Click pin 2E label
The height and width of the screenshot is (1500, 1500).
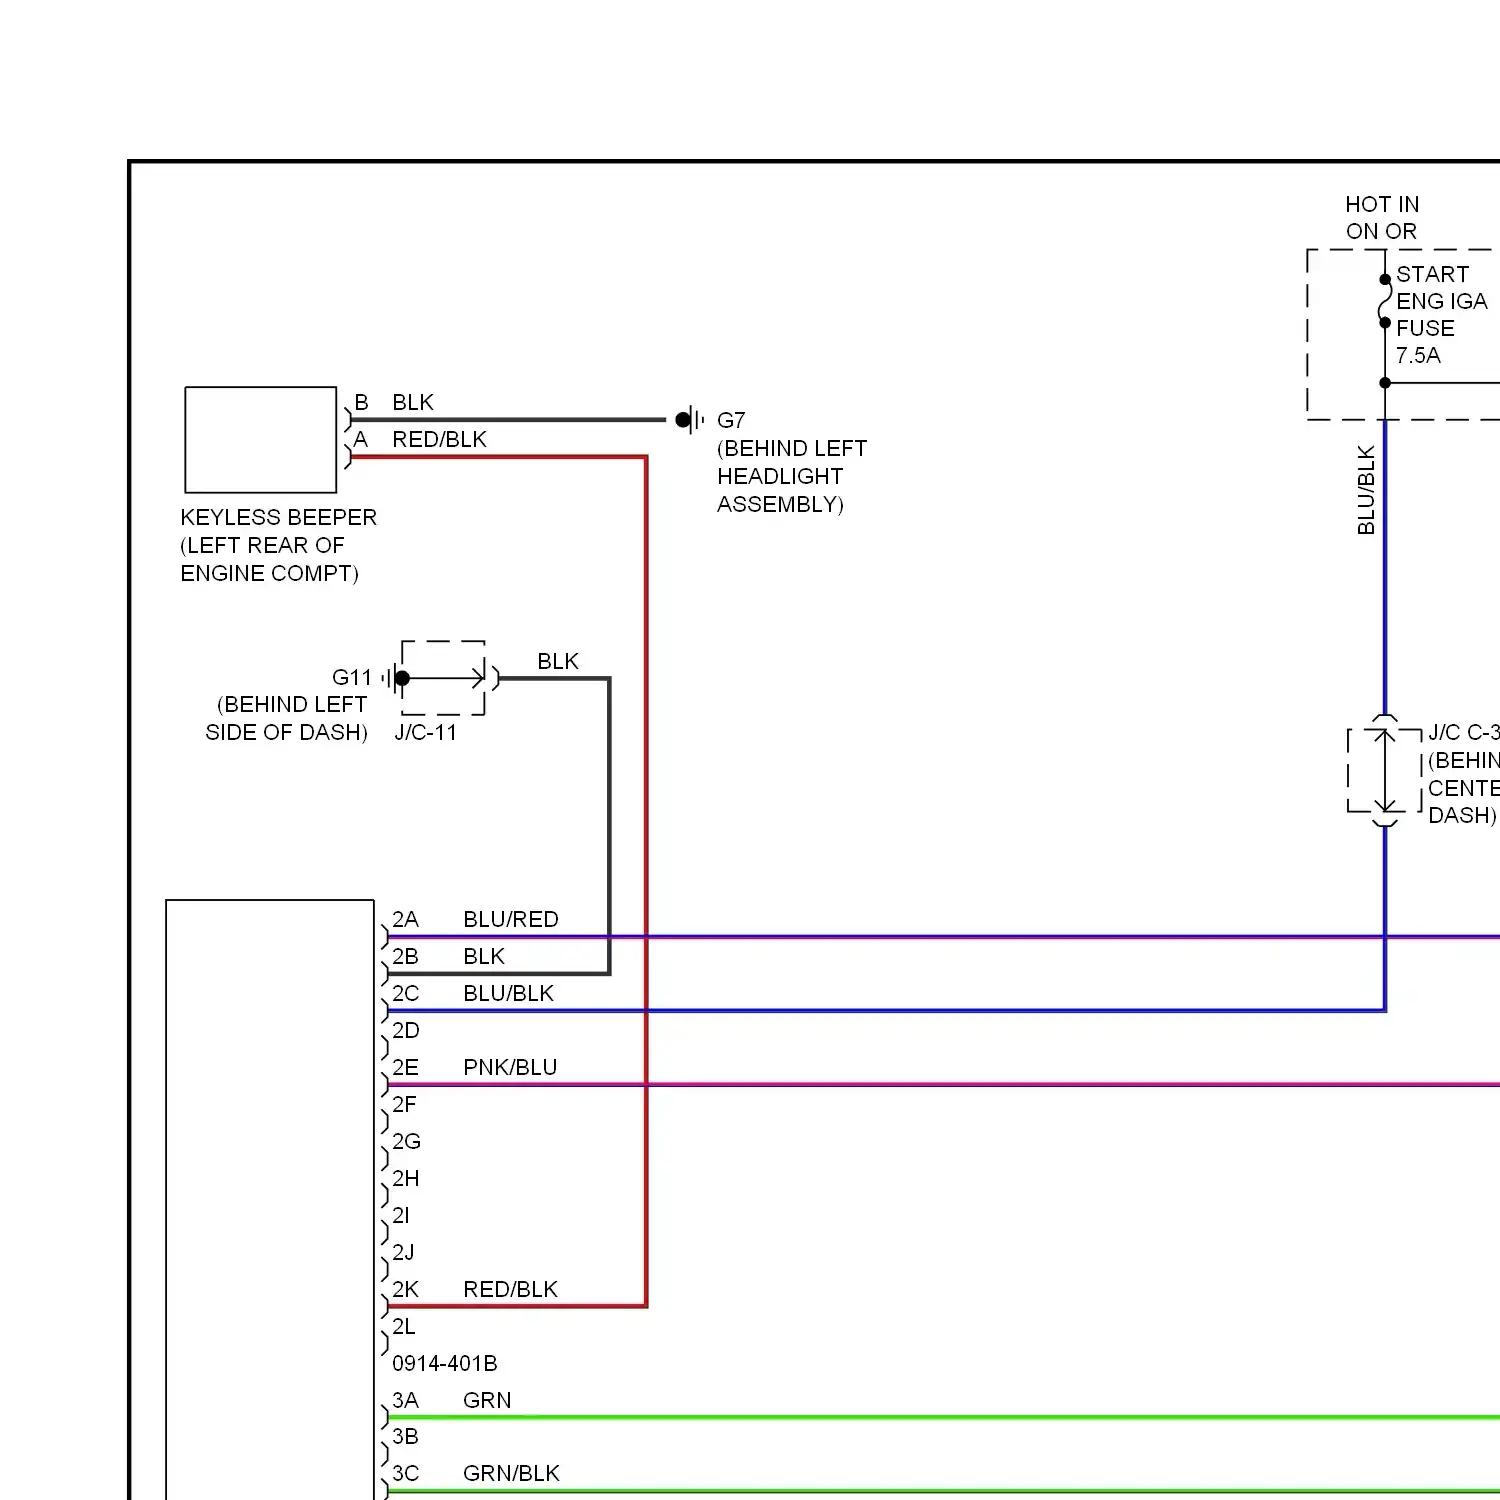[405, 1067]
